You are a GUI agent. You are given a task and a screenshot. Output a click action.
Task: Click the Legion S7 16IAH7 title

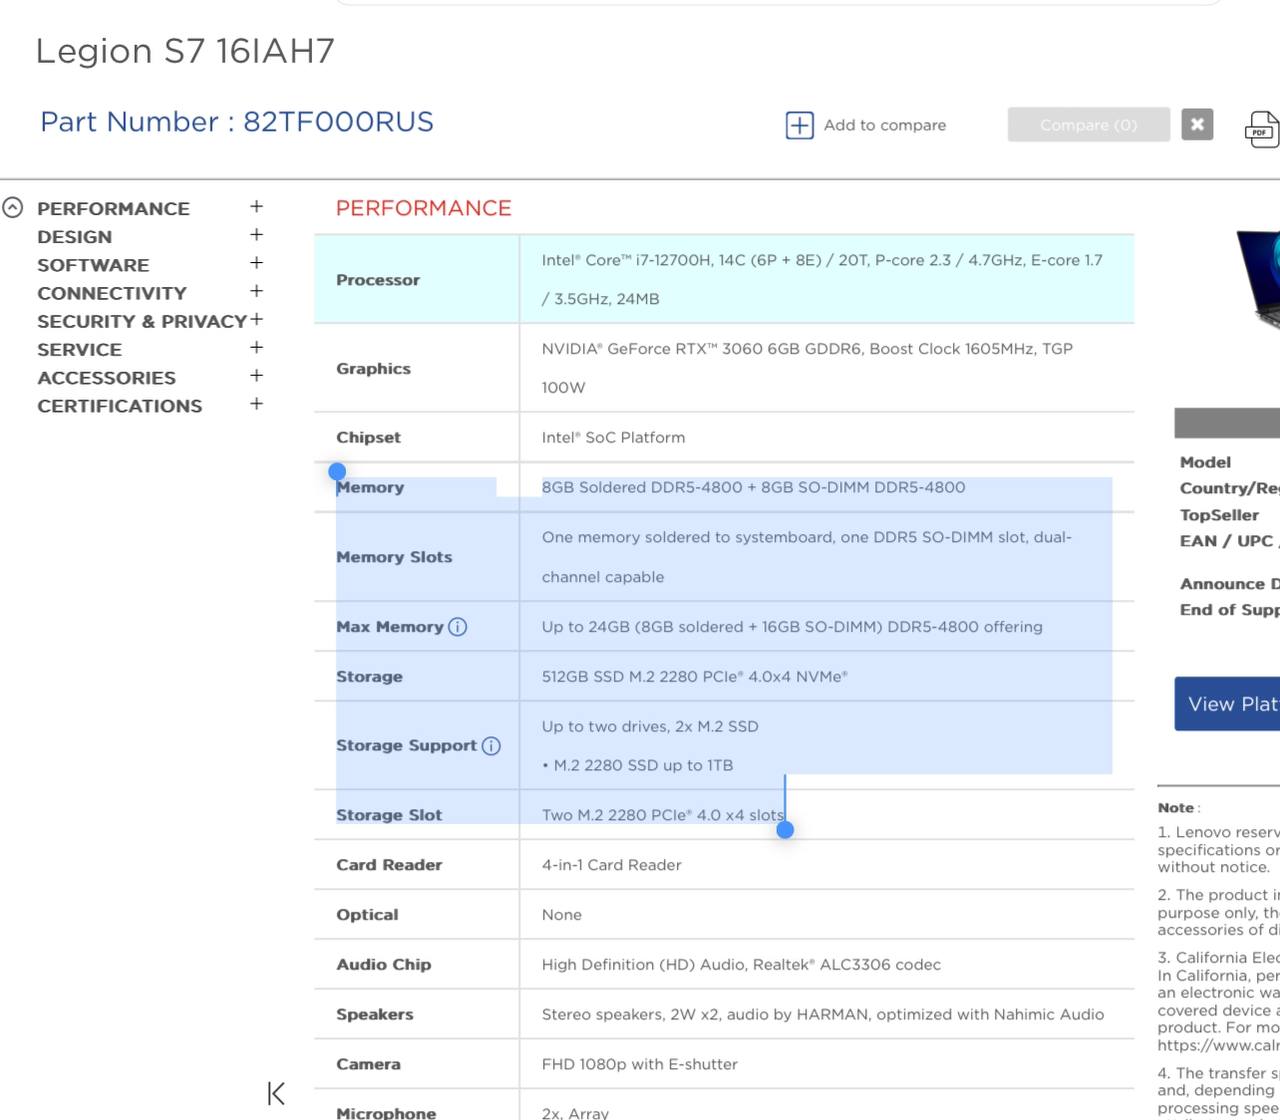[185, 51]
